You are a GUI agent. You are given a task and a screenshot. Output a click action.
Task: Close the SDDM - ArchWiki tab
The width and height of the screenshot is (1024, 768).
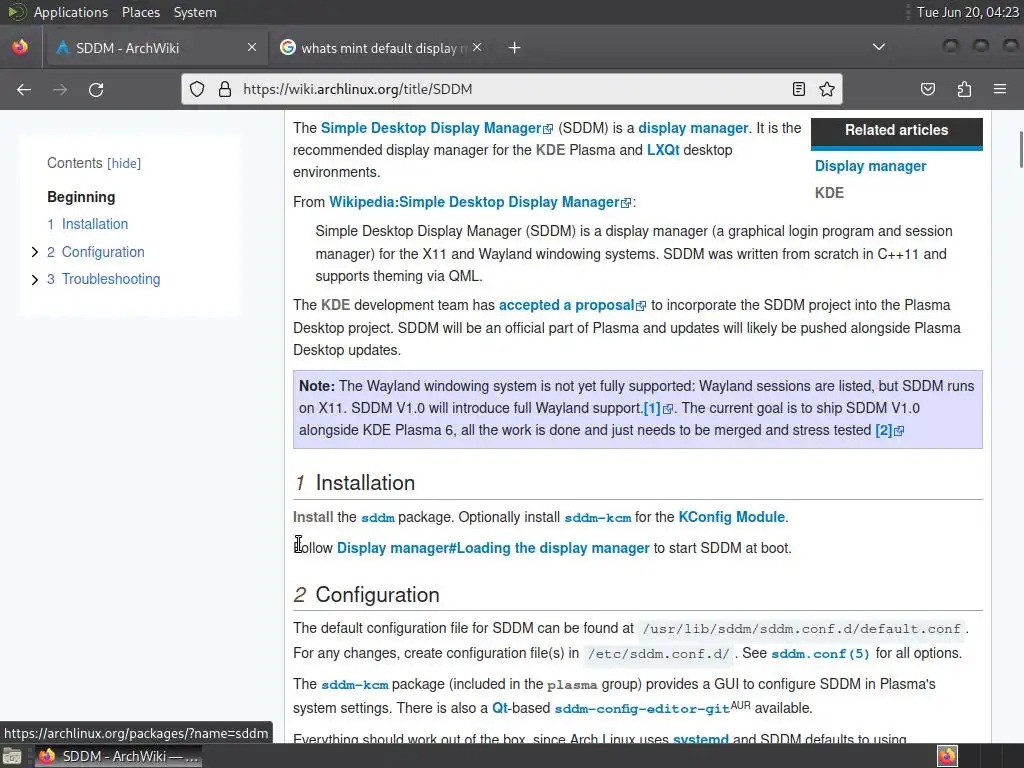251,48
